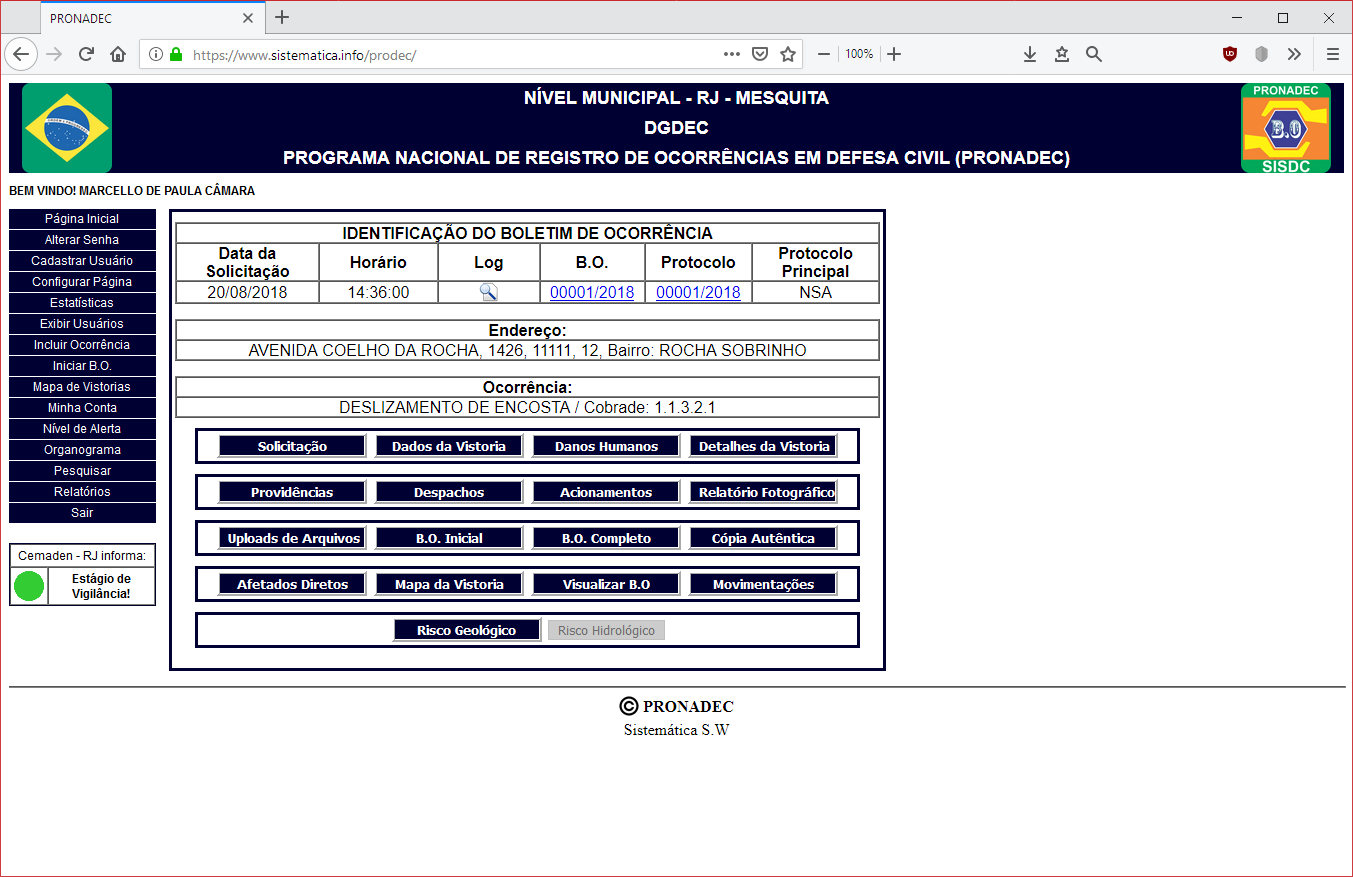
Task: Open Dados da Vistoria button
Action: tap(449, 447)
